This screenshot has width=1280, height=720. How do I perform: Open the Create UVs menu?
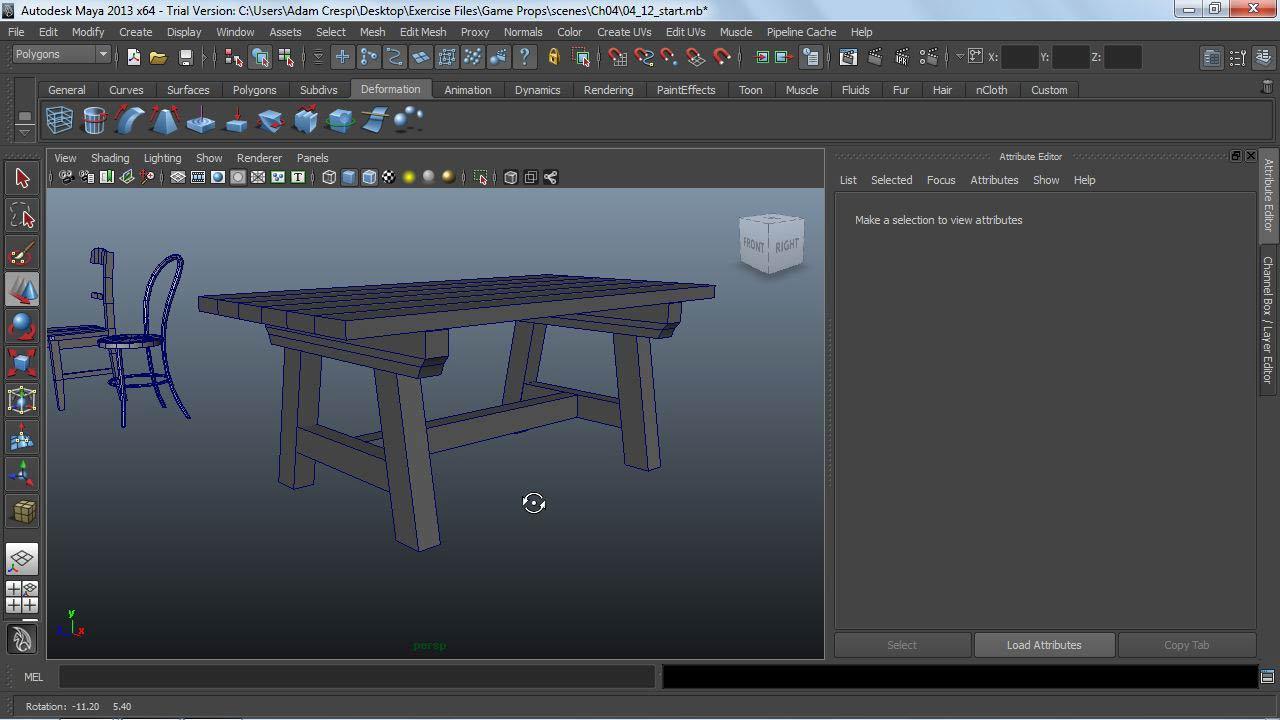click(x=624, y=32)
